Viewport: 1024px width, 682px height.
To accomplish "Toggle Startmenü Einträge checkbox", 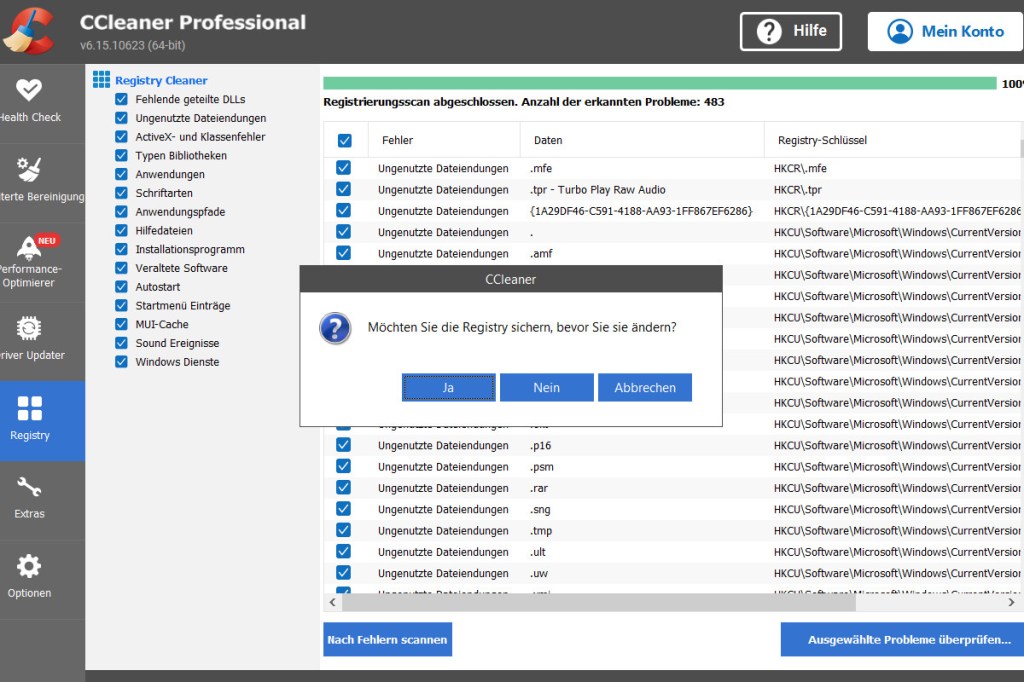I will click(x=121, y=306).
